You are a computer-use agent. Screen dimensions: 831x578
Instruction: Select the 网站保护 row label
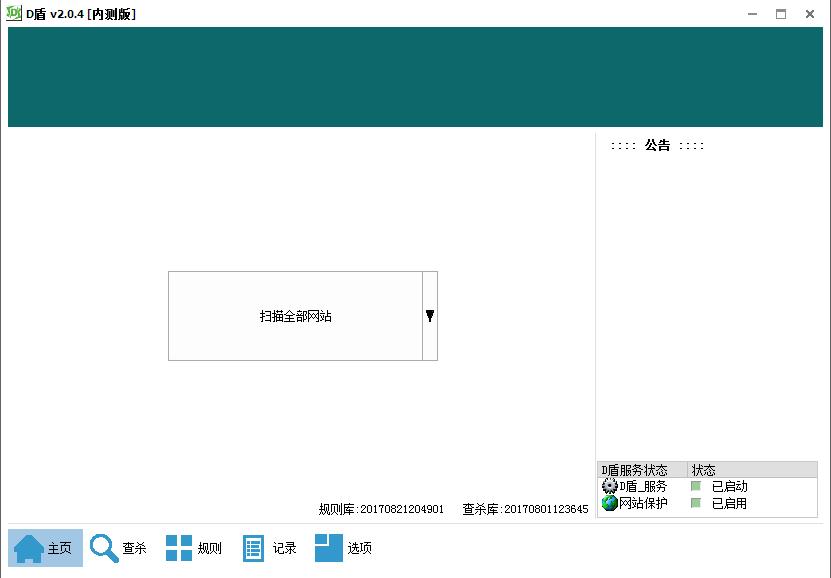[x=643, y=503]
